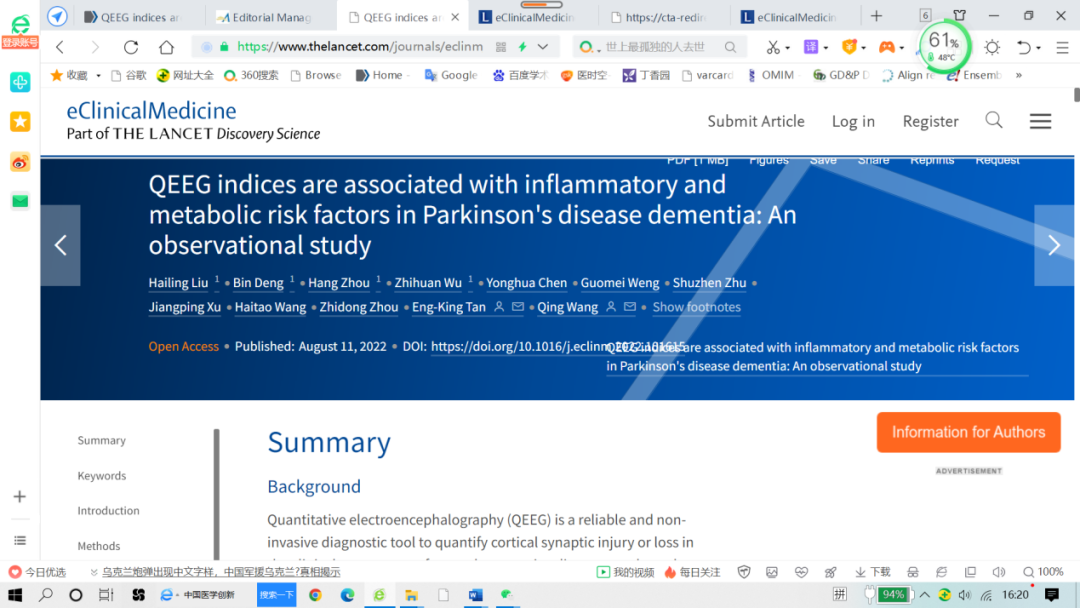Open the site search magnifier icon
This screenshot has height=608, width=1080.
point(993,120)
